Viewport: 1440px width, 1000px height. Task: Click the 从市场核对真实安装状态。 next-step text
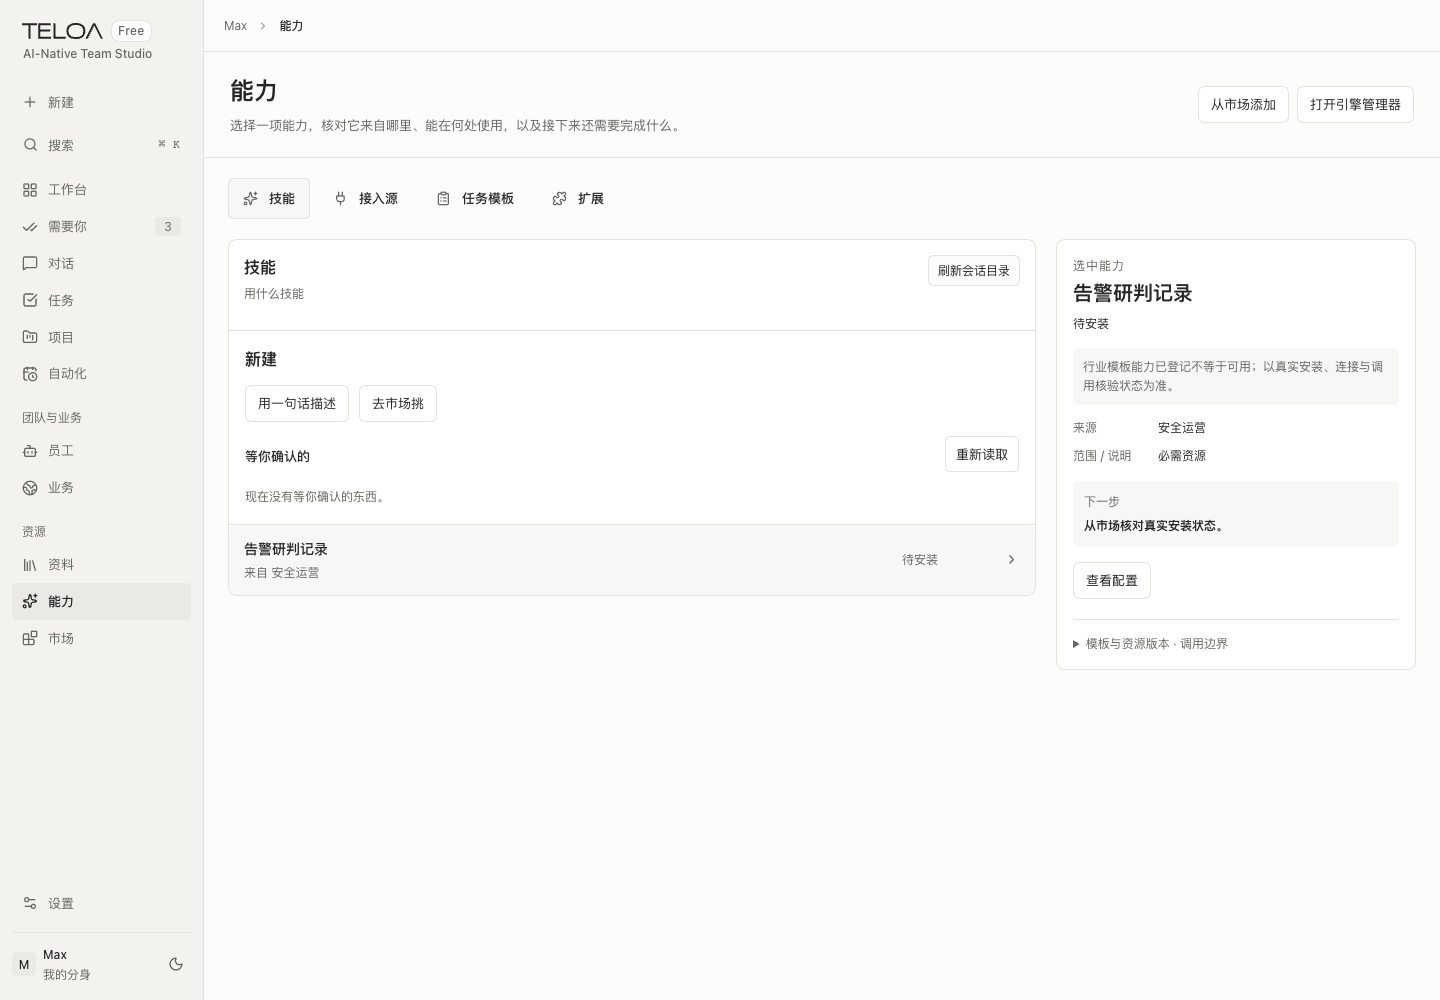pyautogui.click(x=1156, y=526)
